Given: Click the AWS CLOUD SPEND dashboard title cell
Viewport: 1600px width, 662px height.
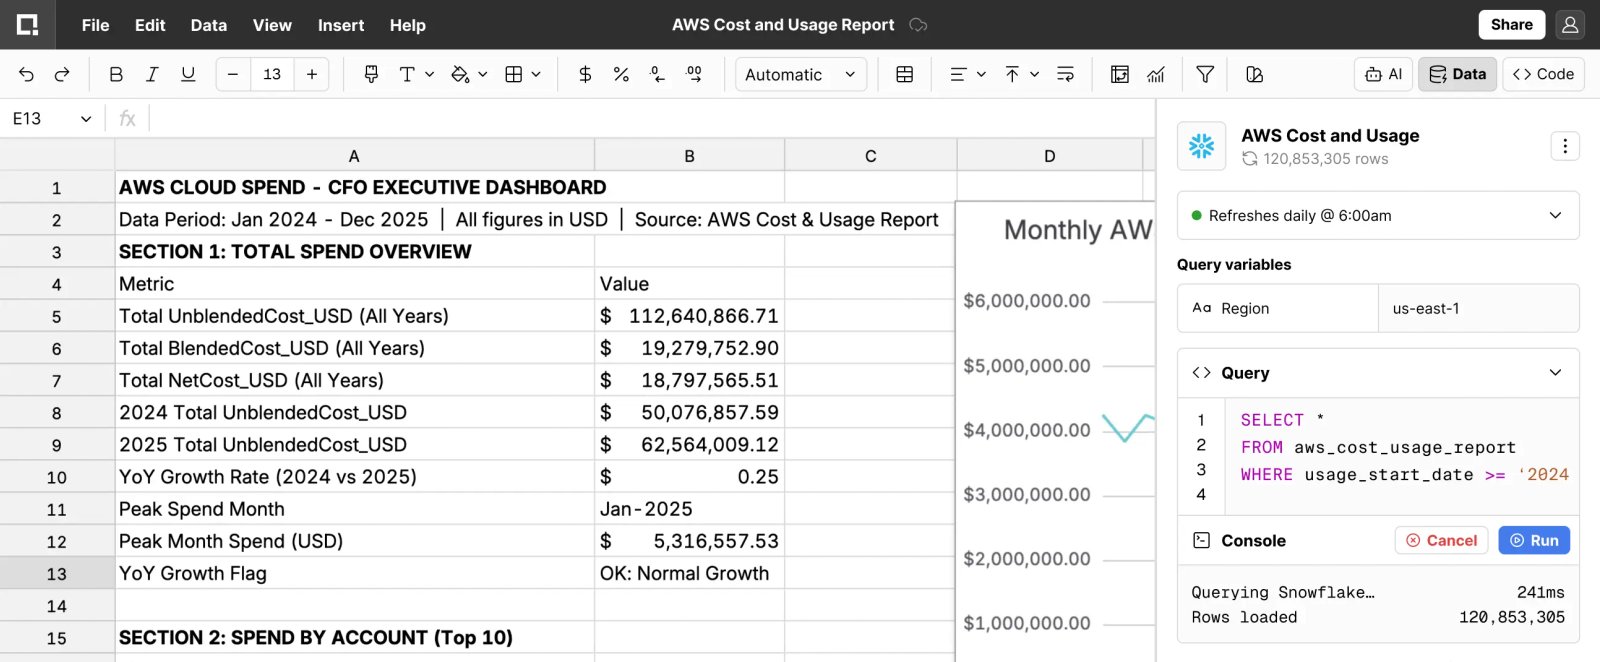Looking at the screenshot, I should [354, 188].
